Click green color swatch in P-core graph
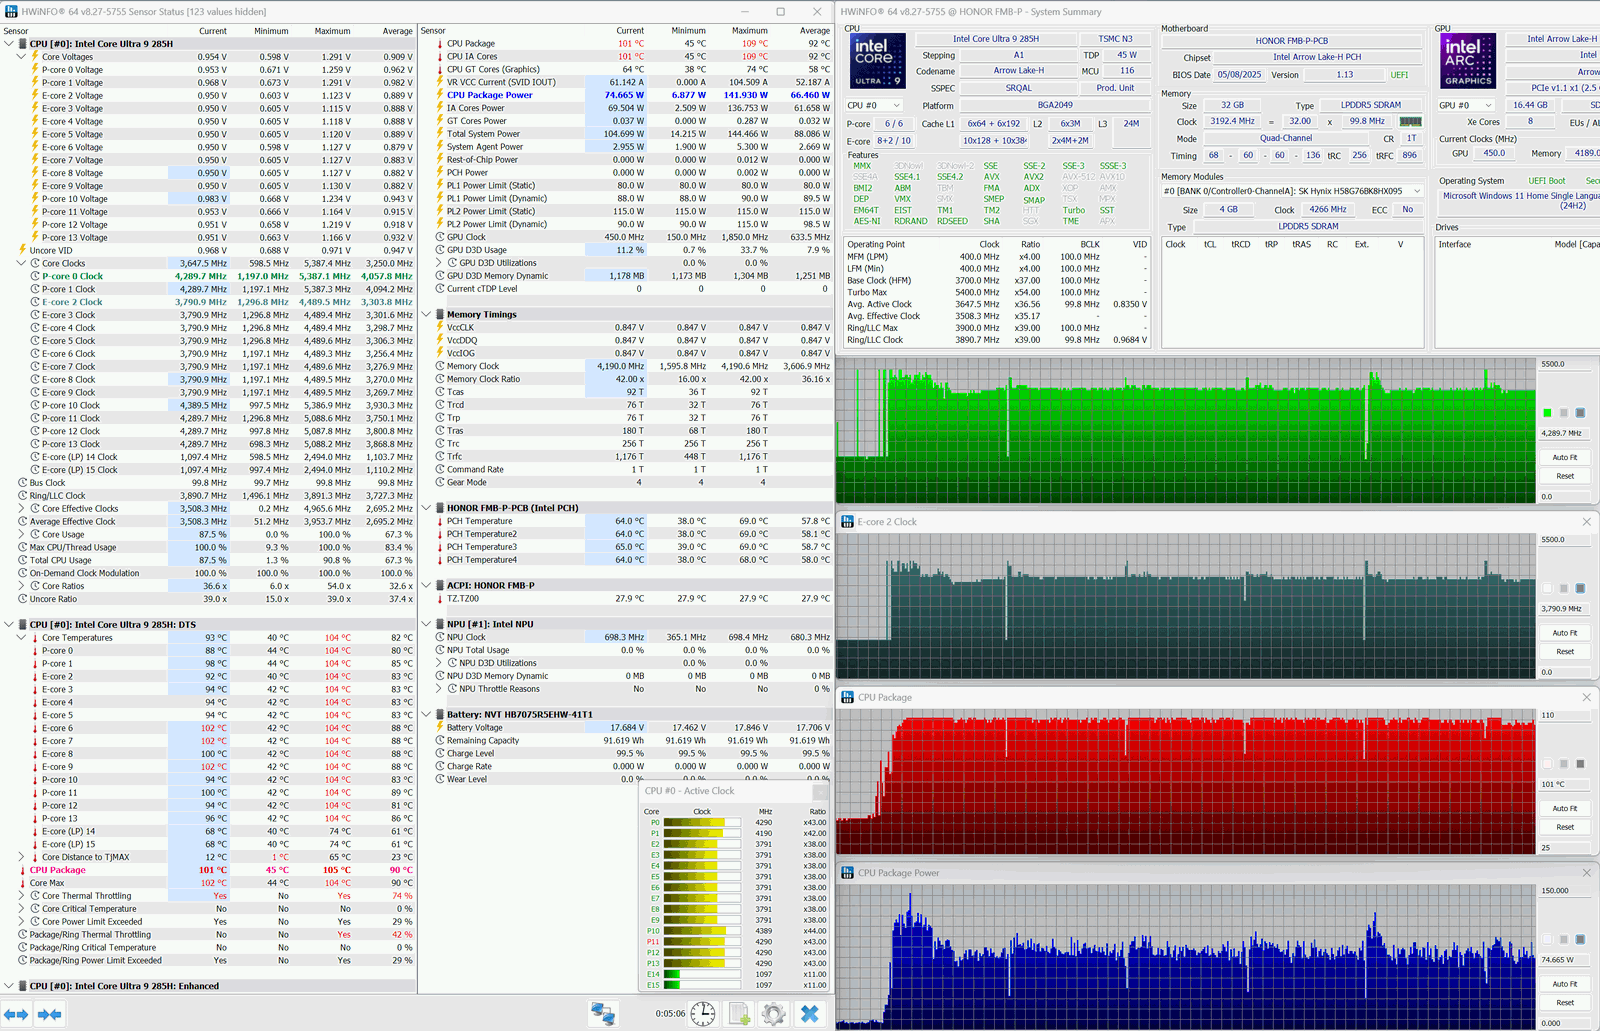This screenshot has width=1600, height=1031. [1548, 412]
